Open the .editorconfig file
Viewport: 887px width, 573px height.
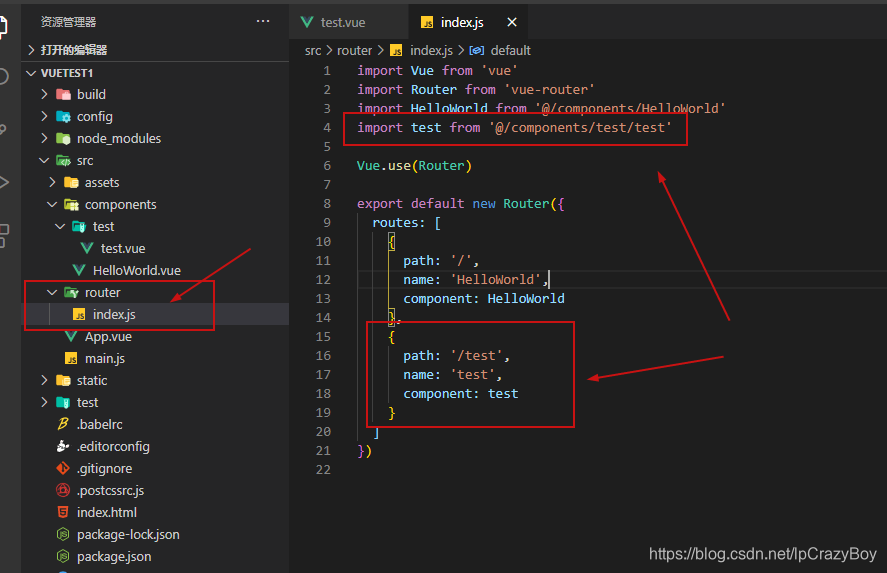(113, 446)
